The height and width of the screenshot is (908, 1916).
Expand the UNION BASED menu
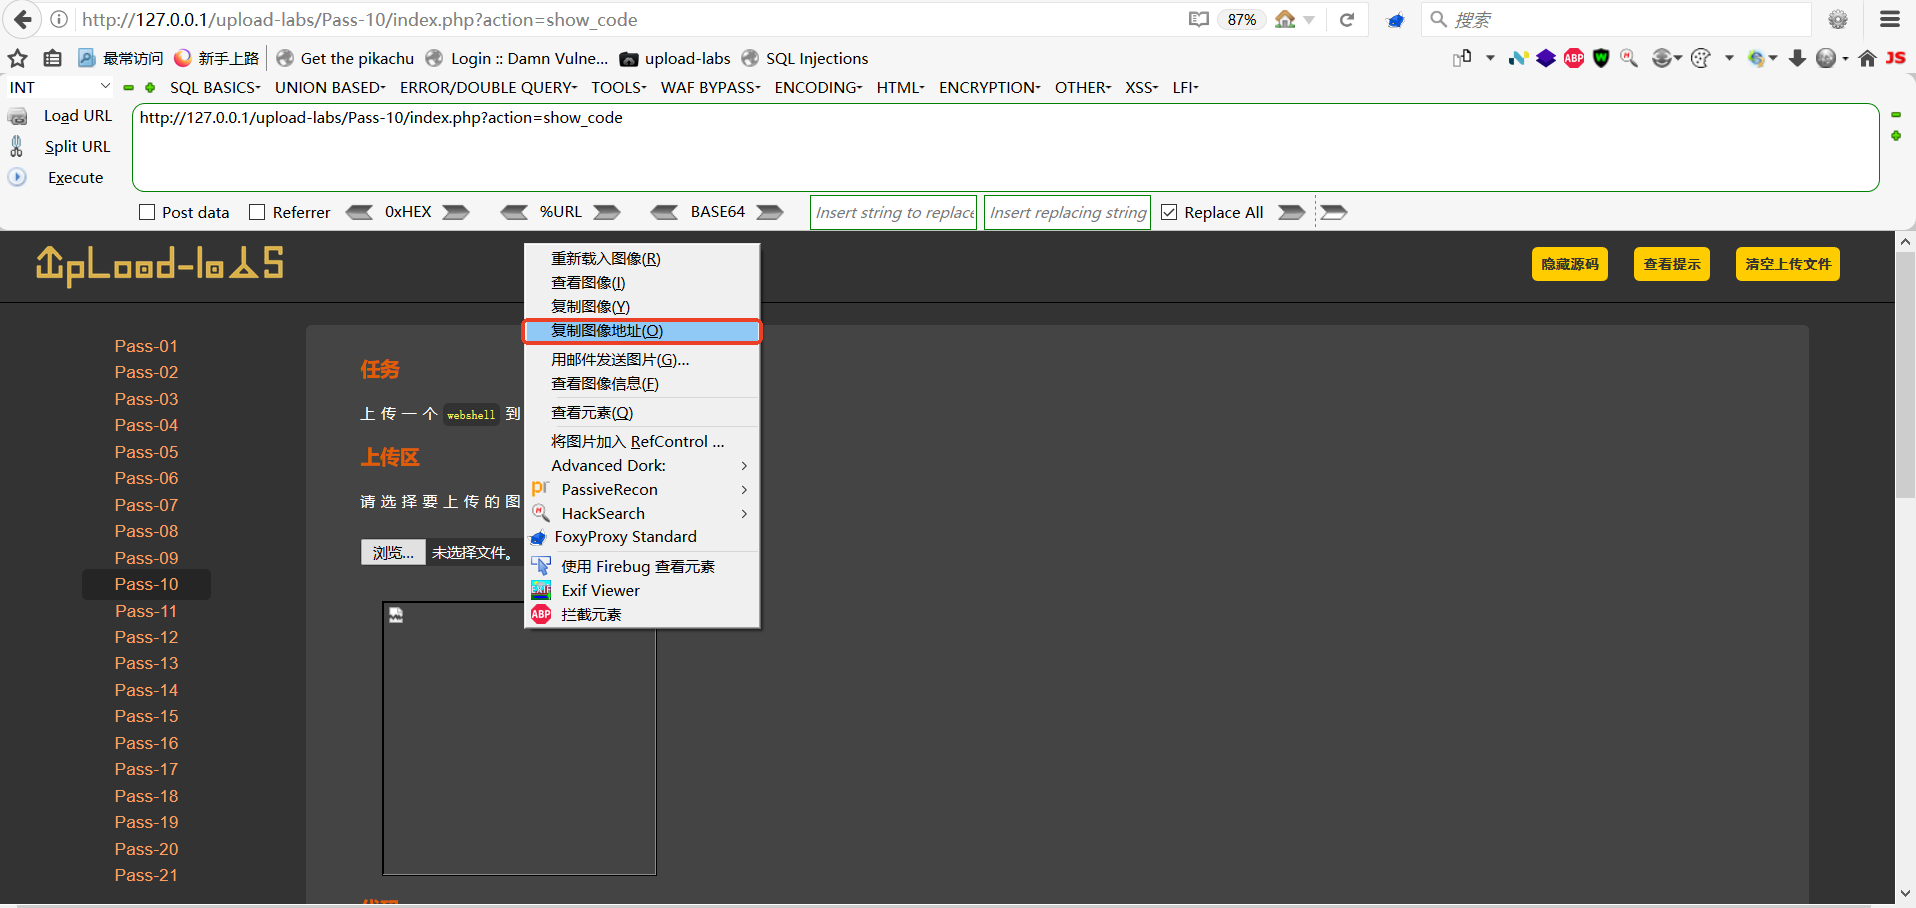click(x=330, y=87)
